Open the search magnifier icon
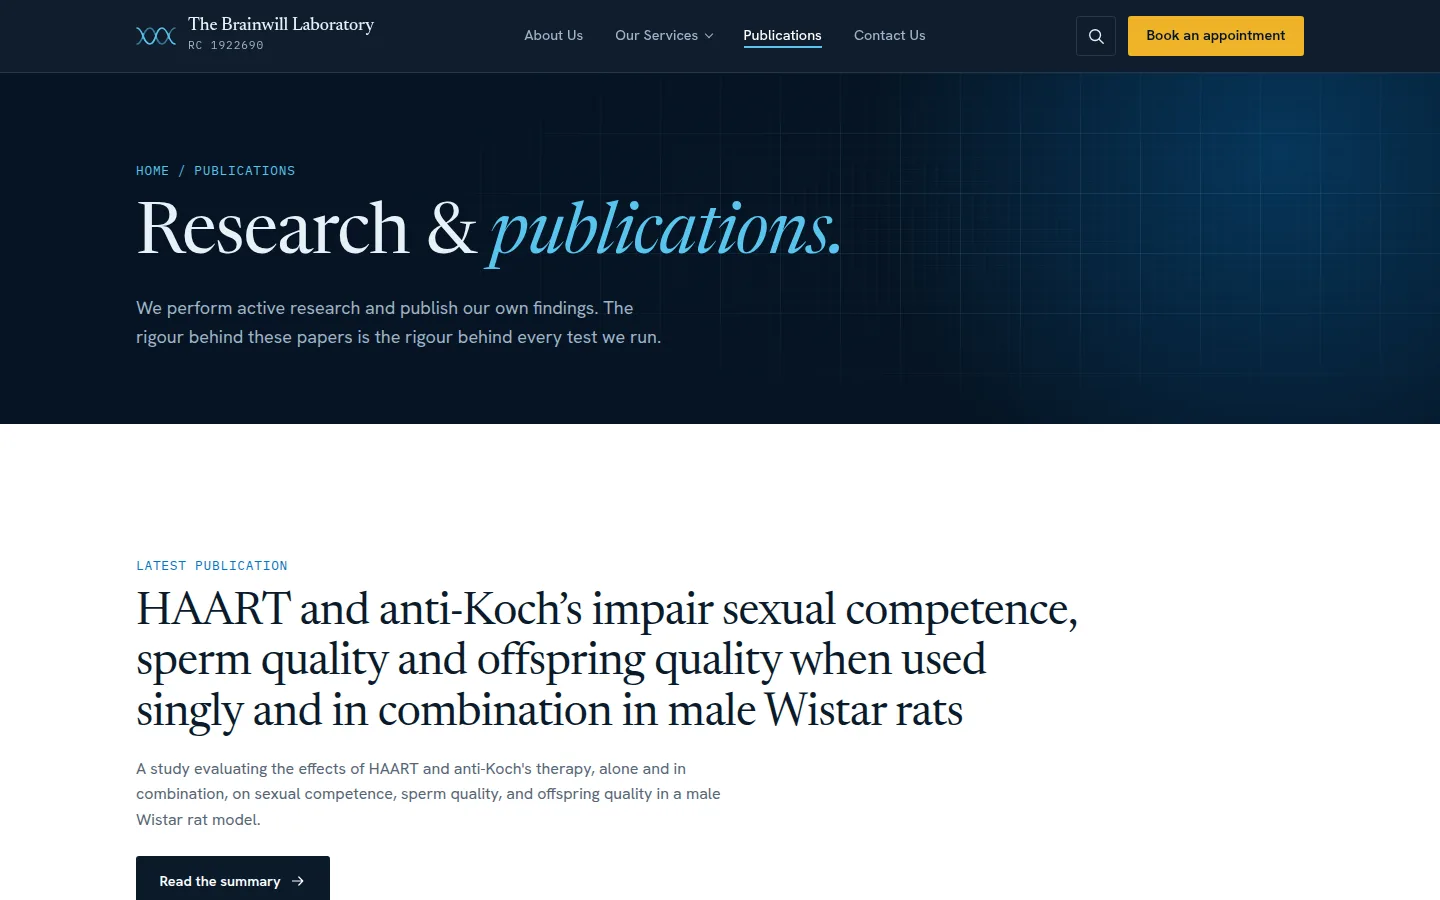1440x900 pixels. point(1096,36)
